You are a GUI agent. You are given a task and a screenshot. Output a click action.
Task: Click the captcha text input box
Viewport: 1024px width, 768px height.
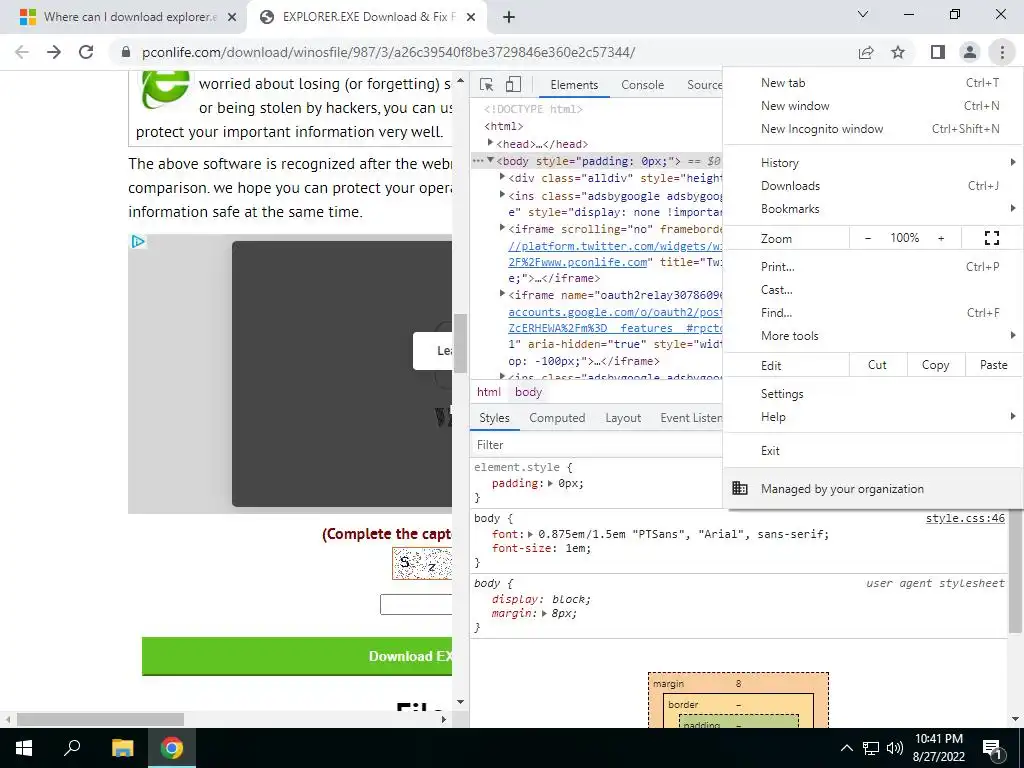[416, 604]
